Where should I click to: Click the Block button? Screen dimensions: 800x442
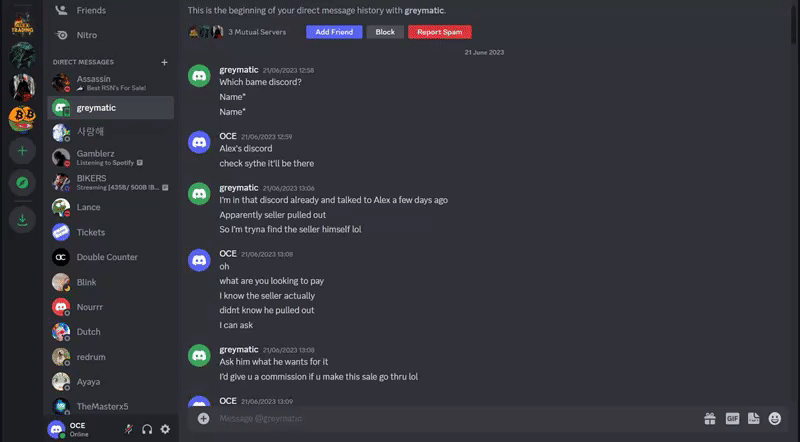coord(385,32)
